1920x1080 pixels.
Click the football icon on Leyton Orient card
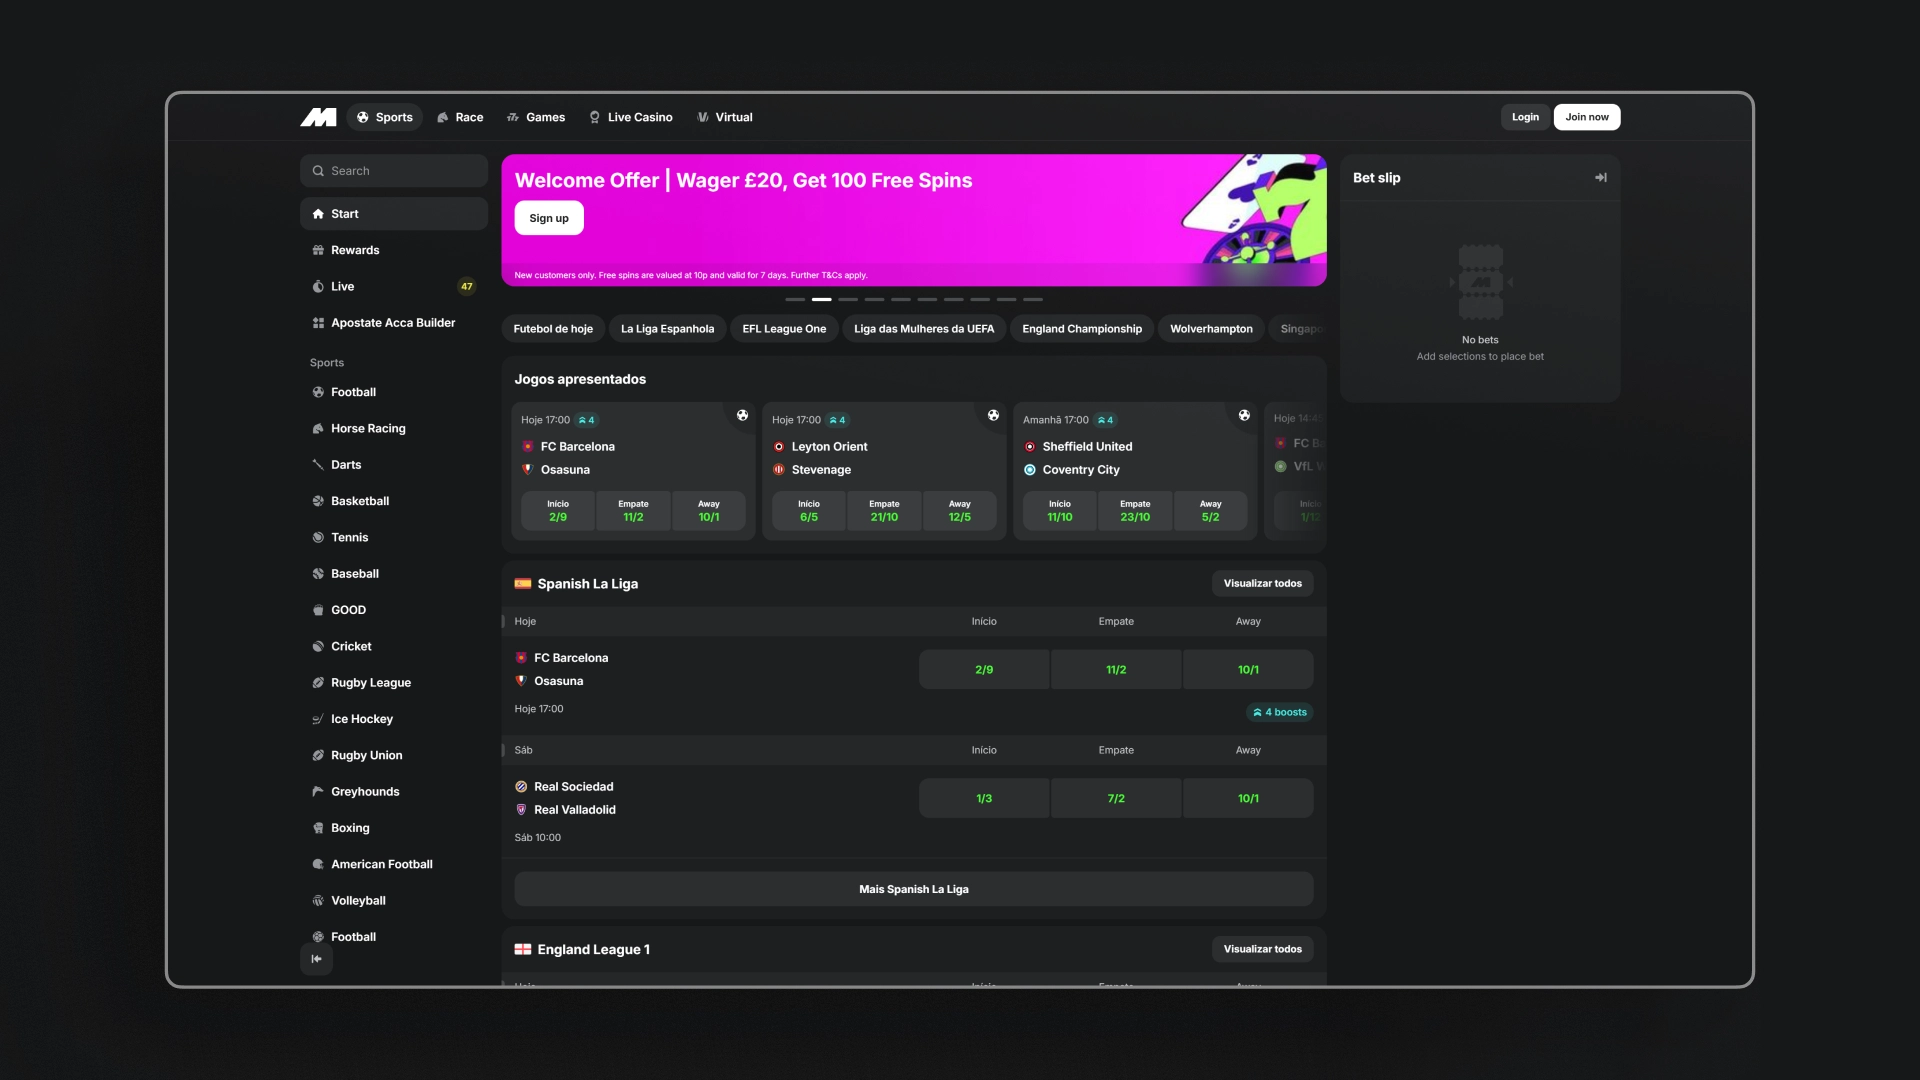pos(993,415)
